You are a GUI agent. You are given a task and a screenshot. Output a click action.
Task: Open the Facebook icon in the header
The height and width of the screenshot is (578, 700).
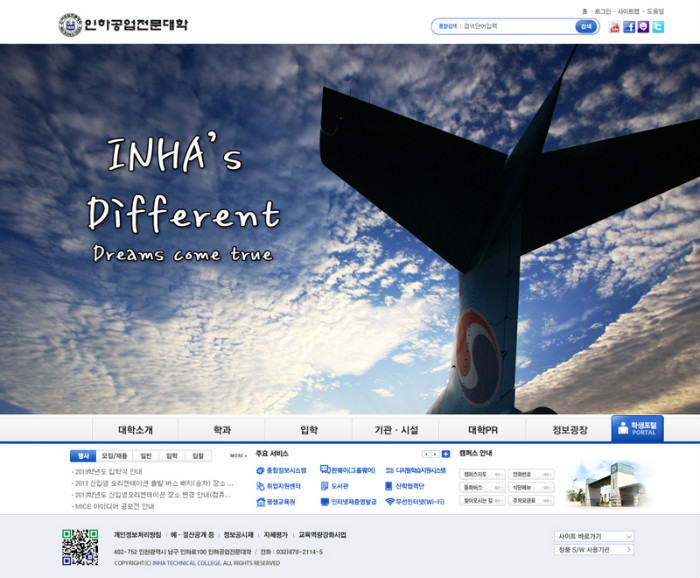pos(629,27)
